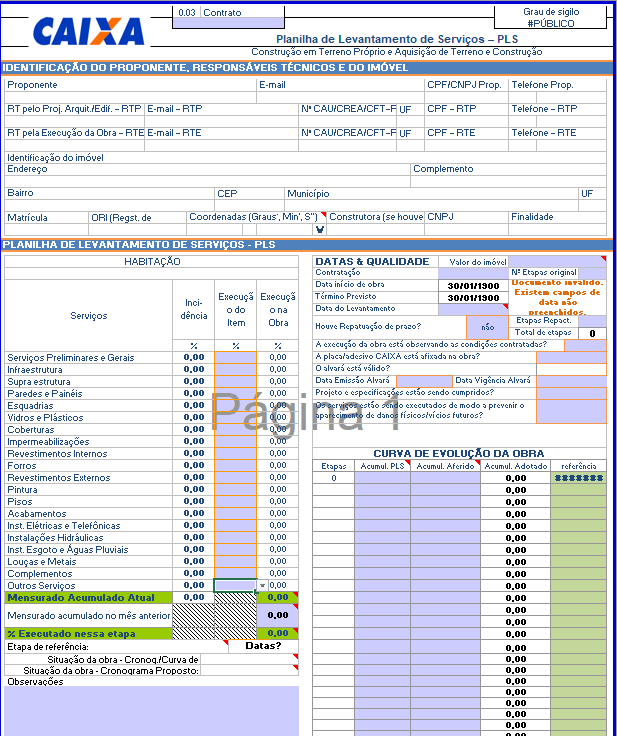This screenshot has width=617, height=736.
Task: Click the Complemento input field
Action: pos(509,181)
